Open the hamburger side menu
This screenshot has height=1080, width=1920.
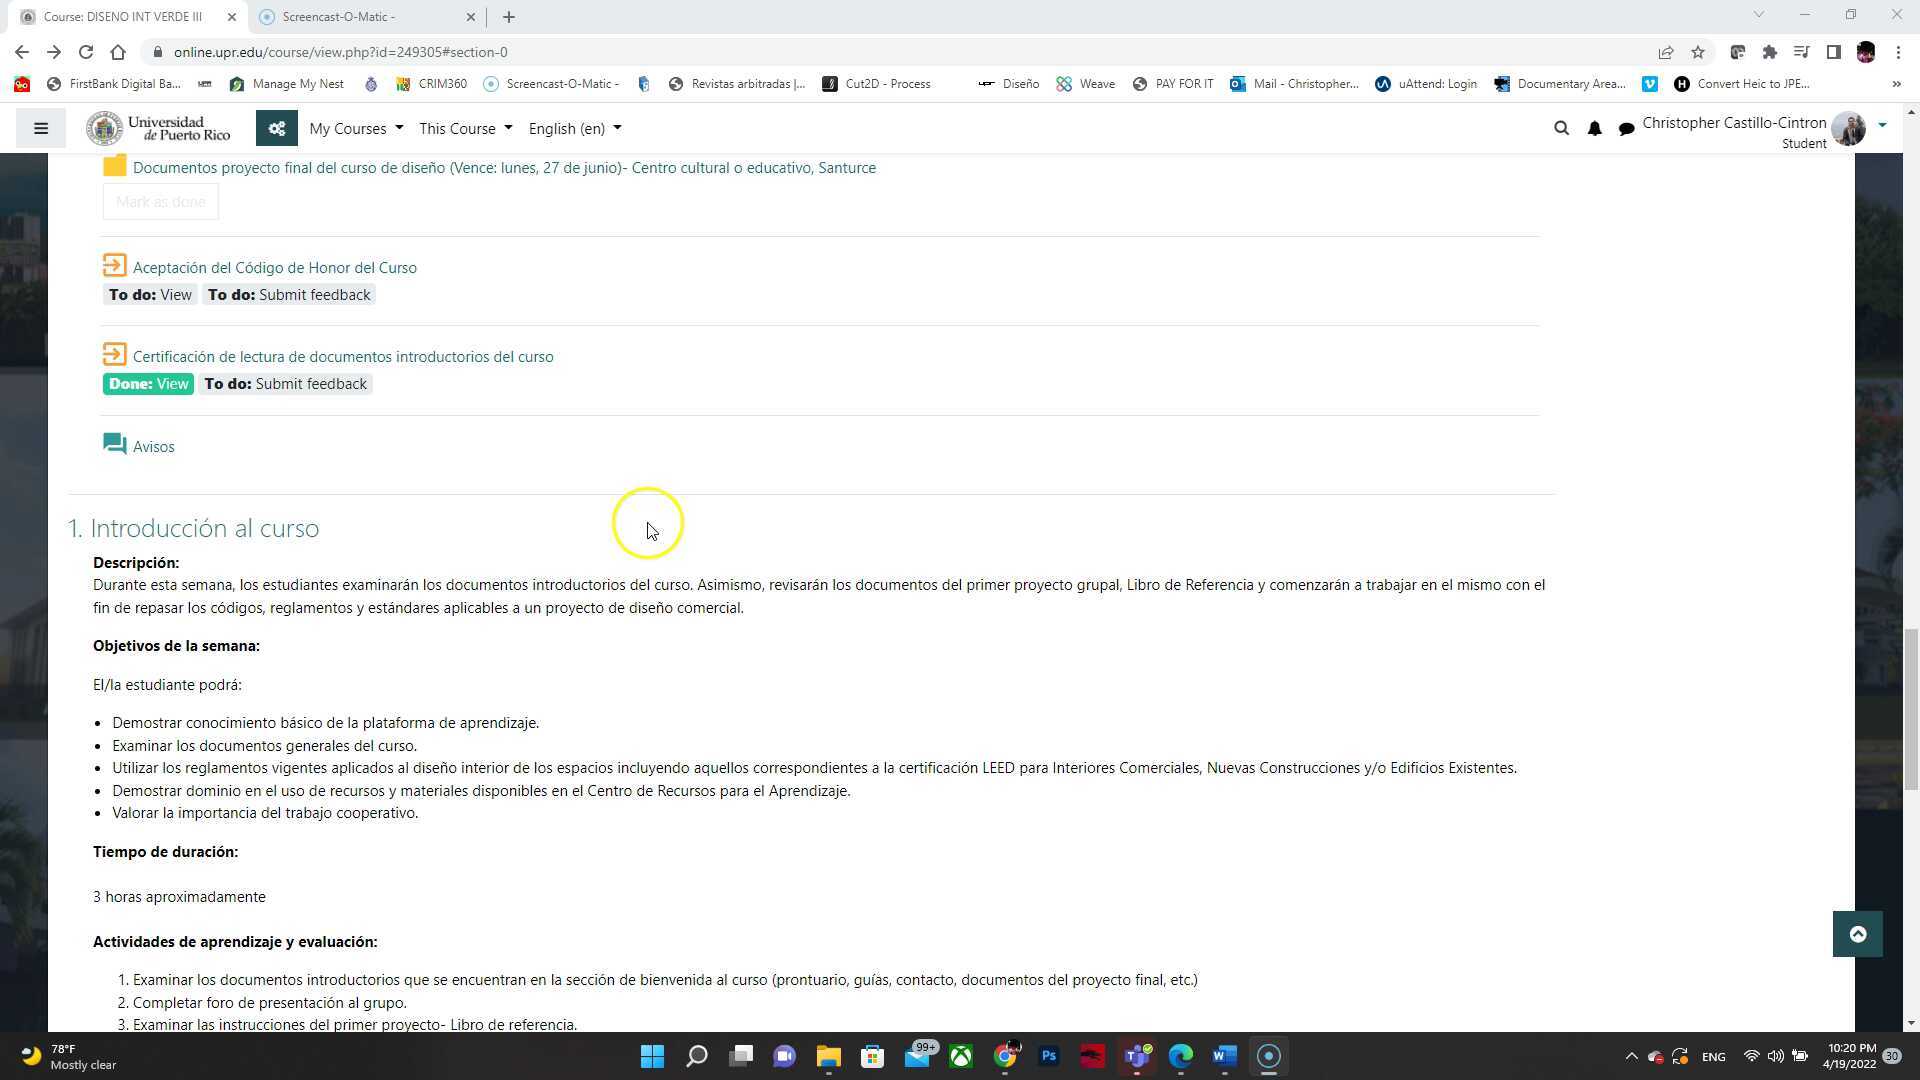coord(41,128)
